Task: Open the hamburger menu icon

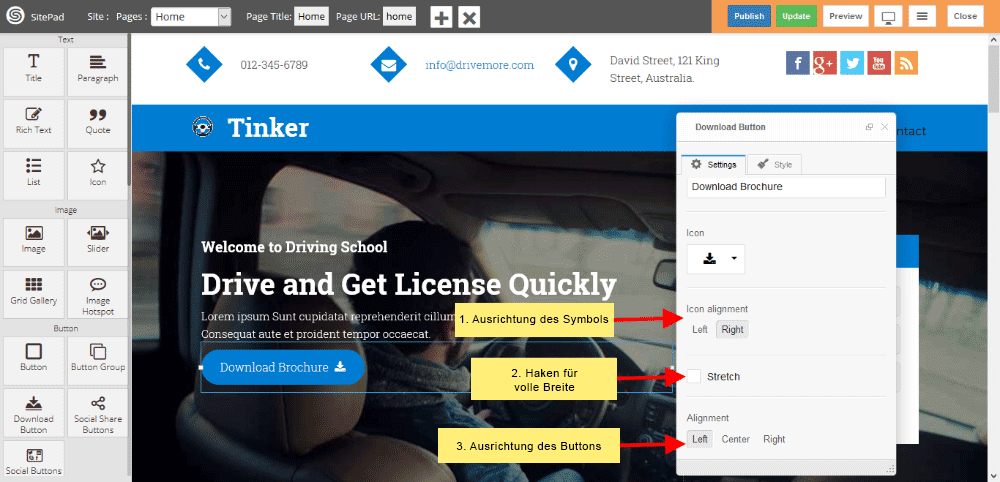Action: [922, 17]
